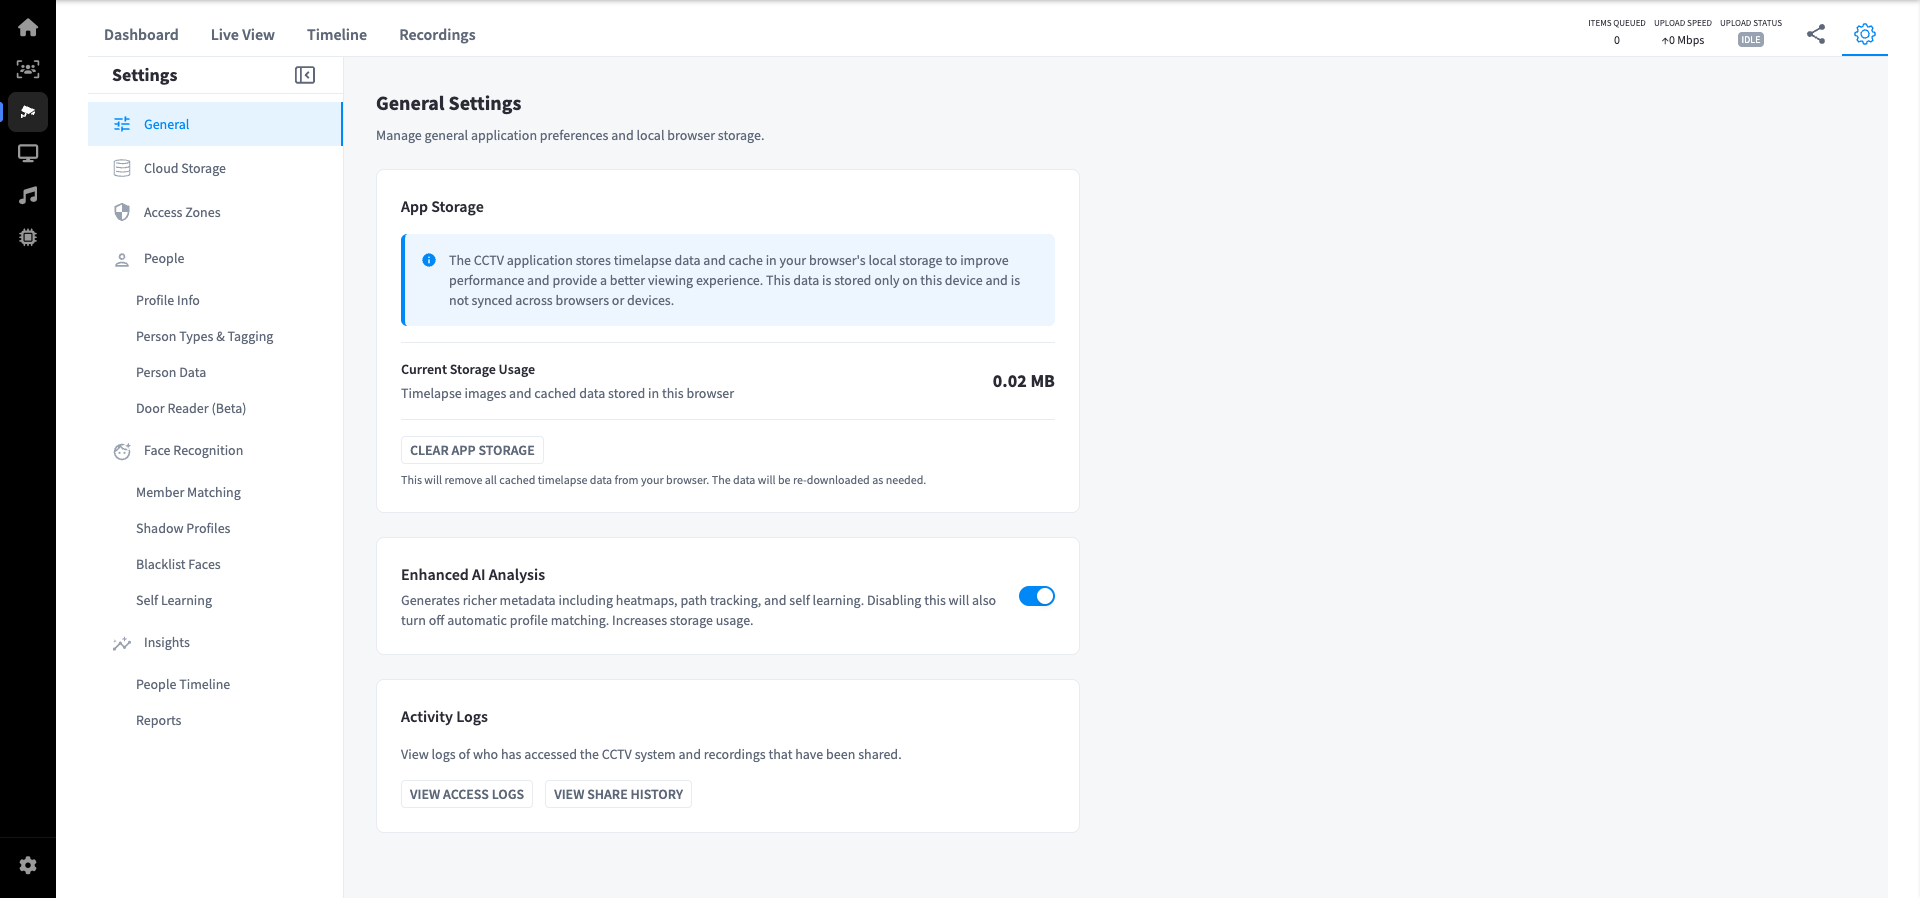
Task: Open Blacklist Faces settings
Action: [x=178, y=564]
